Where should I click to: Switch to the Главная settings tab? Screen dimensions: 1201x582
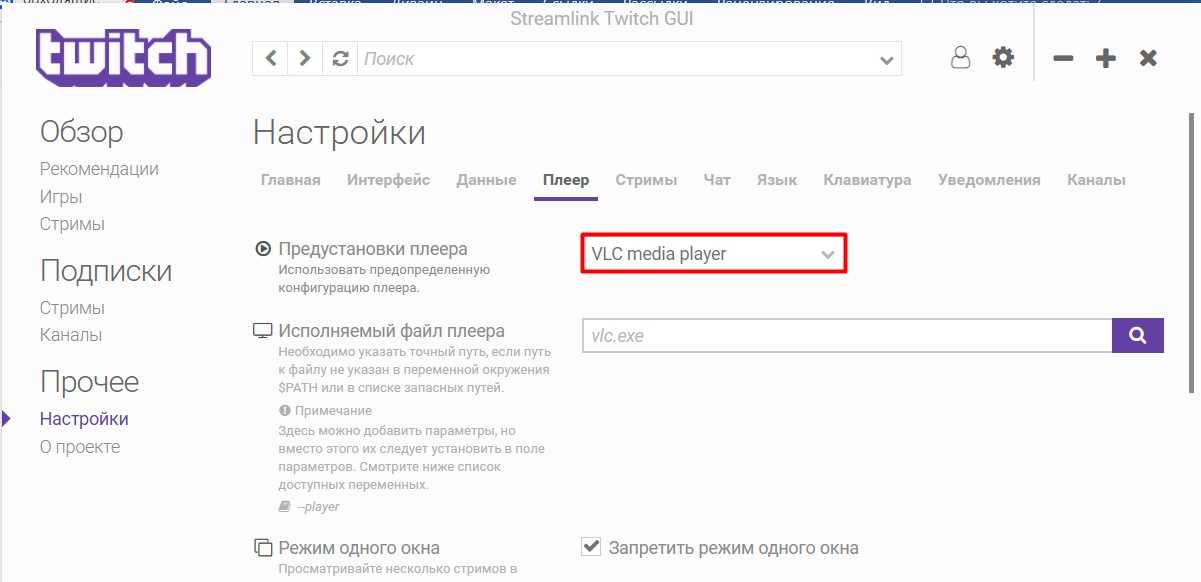click(x=291, y=180)
